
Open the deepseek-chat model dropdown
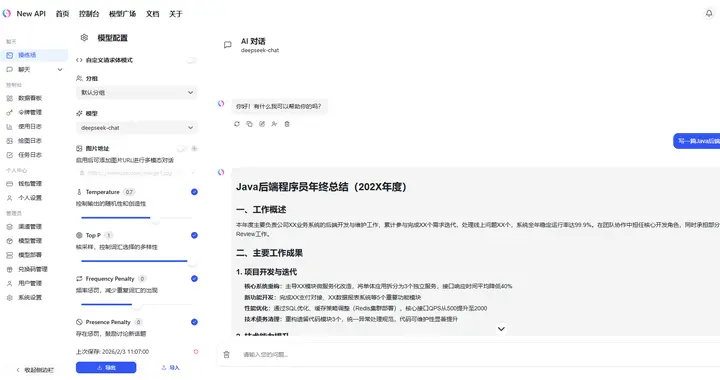(137, 128)
